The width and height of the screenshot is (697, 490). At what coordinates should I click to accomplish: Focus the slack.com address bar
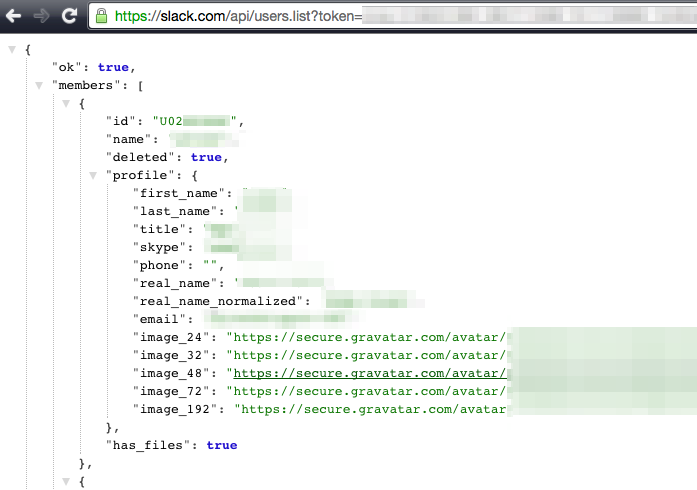click(393, 16)
